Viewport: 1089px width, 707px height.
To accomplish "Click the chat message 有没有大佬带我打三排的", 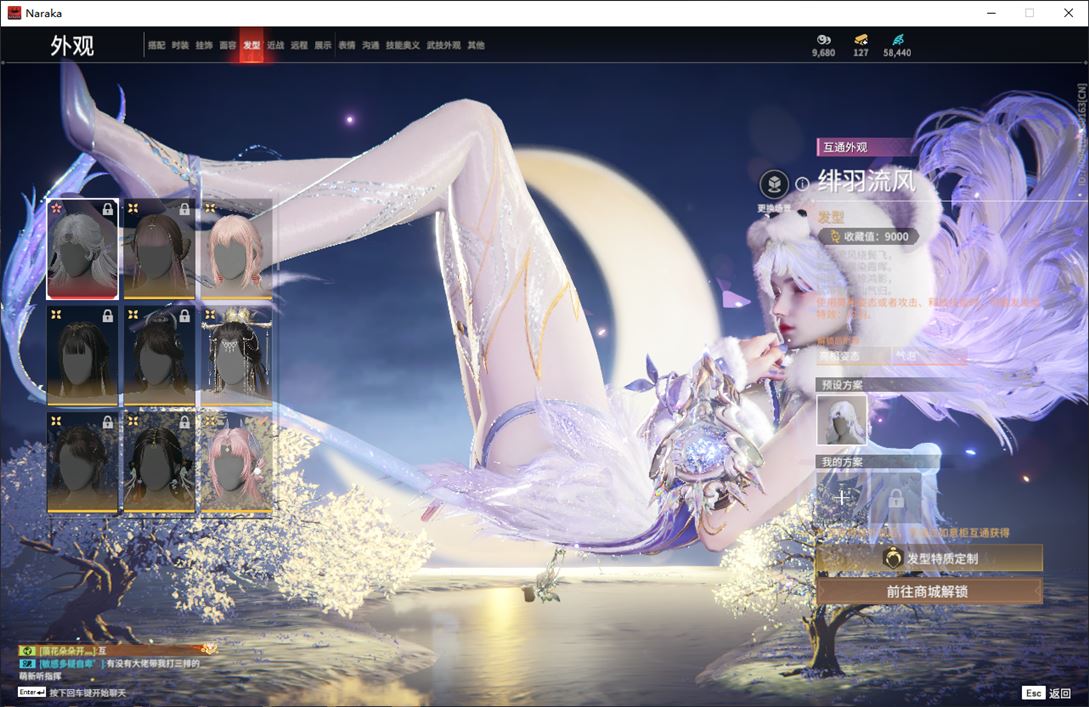I will 153,663.
